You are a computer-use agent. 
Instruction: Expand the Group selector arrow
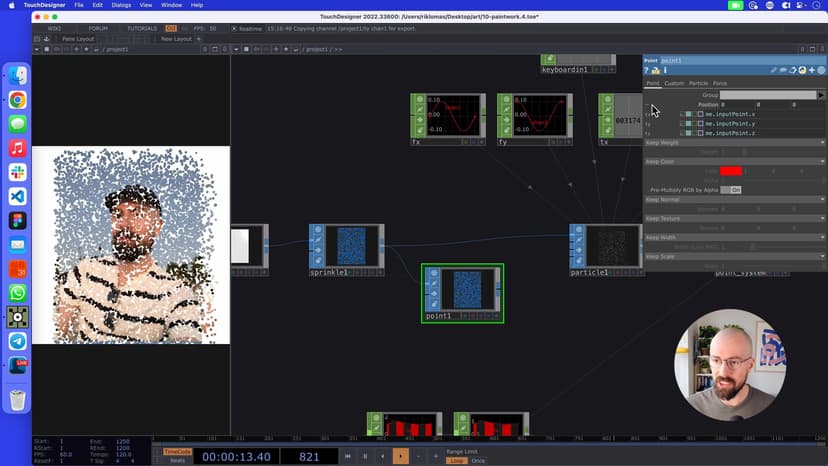click(821, 95)
